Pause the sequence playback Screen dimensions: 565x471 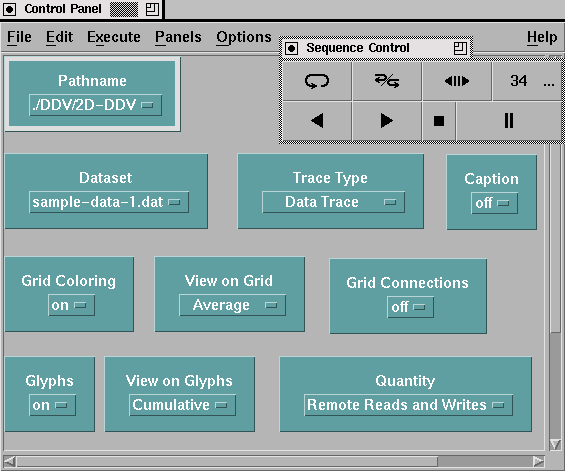click(508, 121)
